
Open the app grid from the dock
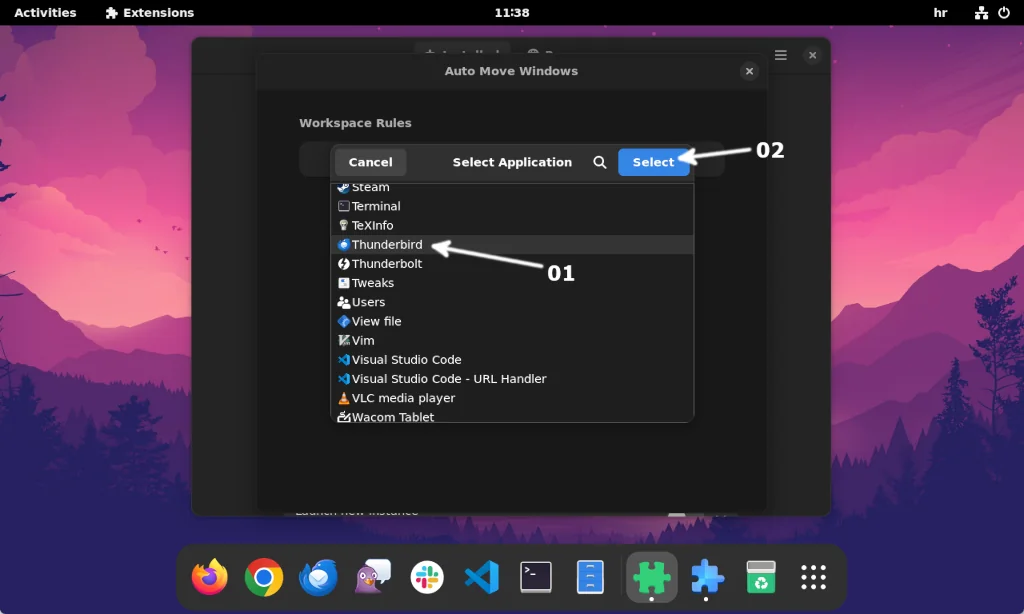pos(813,577)
